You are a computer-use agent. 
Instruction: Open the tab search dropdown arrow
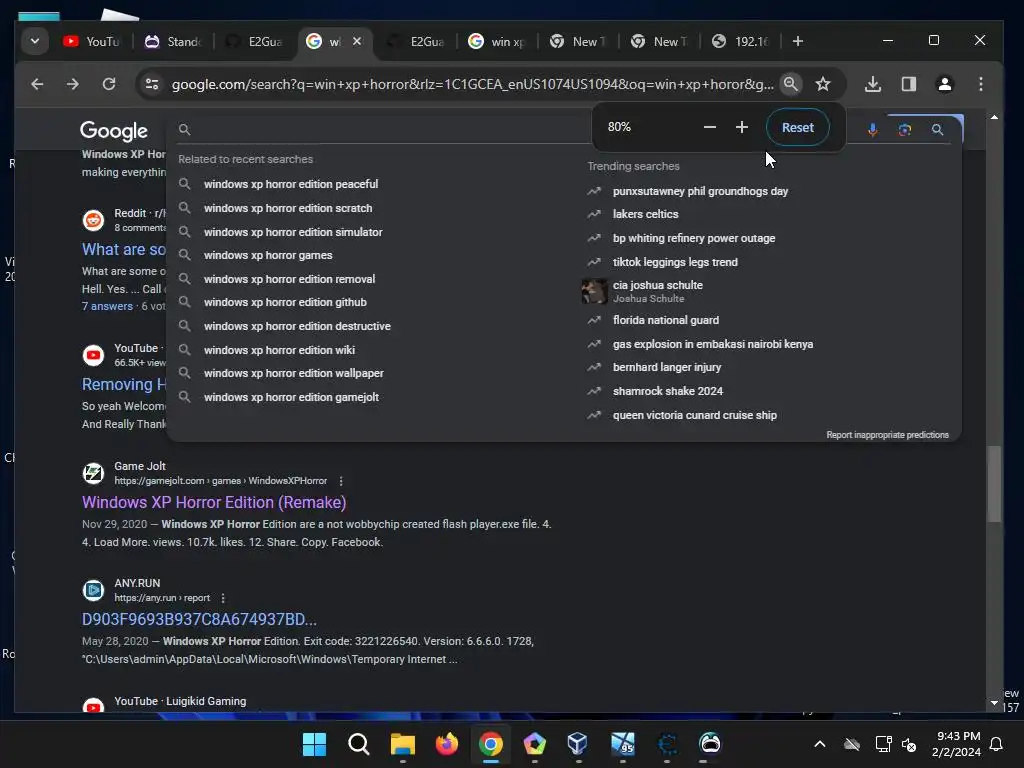(x=35, y=41)
